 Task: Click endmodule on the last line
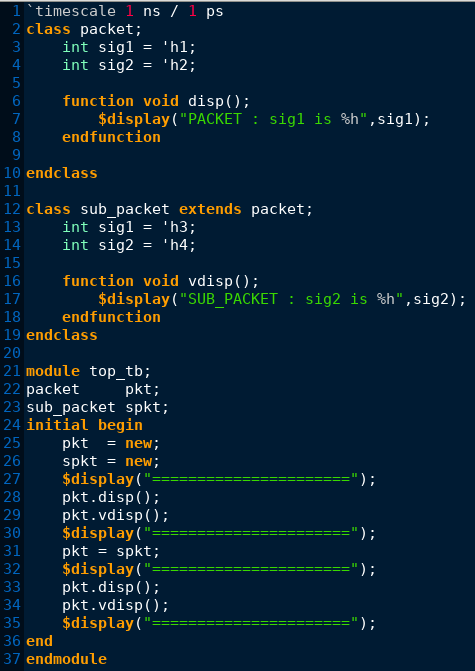tap(66, 658)
